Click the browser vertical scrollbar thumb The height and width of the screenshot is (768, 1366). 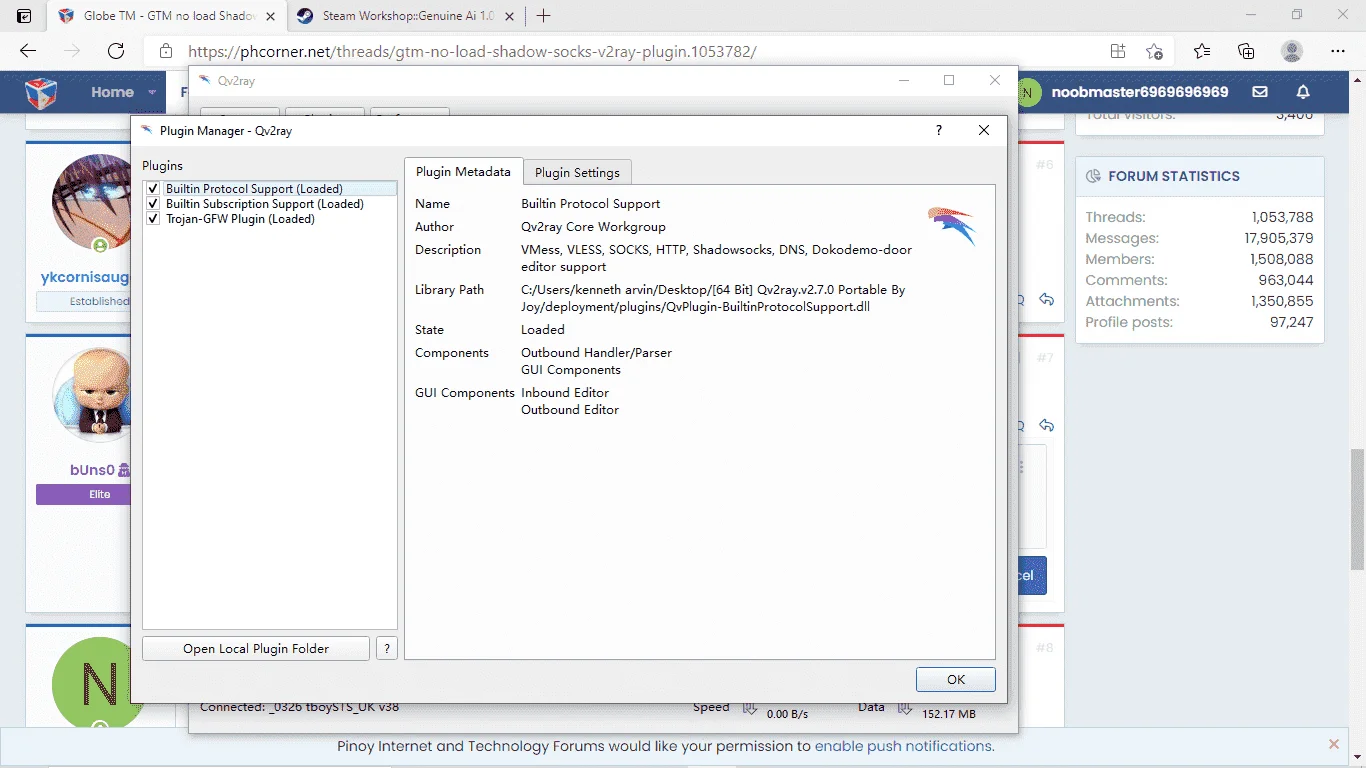pos(1357,509)
